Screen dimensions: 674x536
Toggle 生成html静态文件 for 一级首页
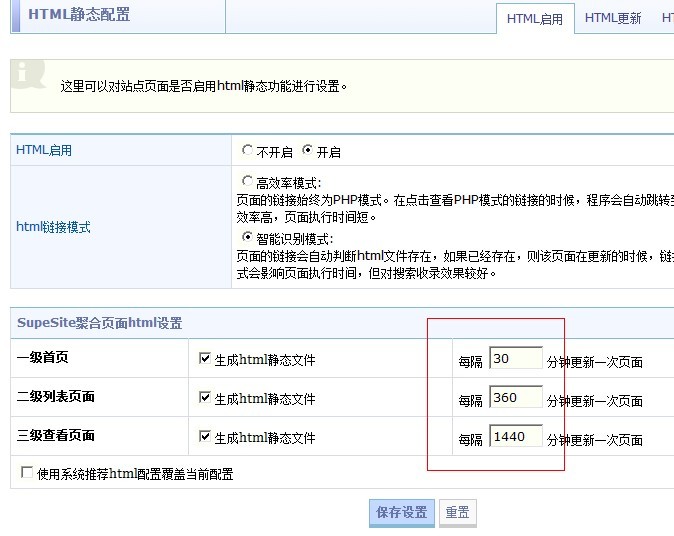point(205,358)
